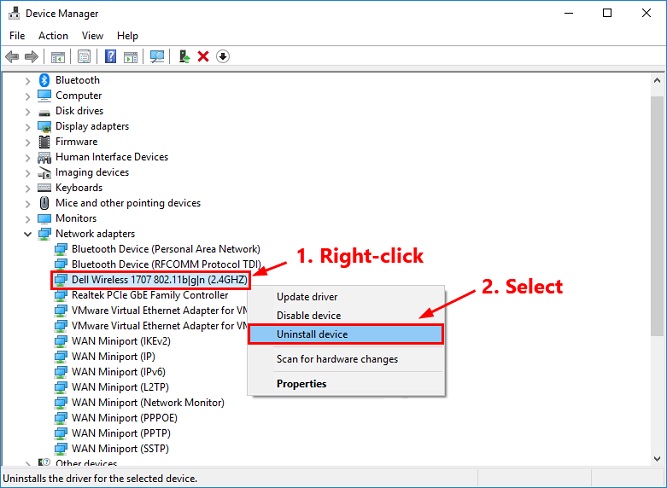Viewport: 667px width, 488px height.
Task: Select WAN Miniport (L2TP)
Action: pos(120,387)
